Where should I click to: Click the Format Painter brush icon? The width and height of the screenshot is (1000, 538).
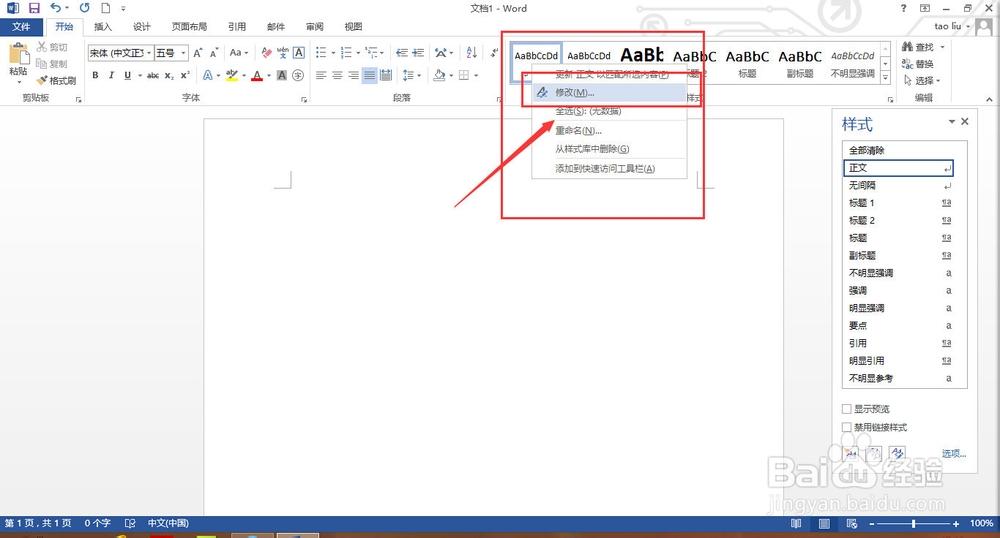[42, 80]
